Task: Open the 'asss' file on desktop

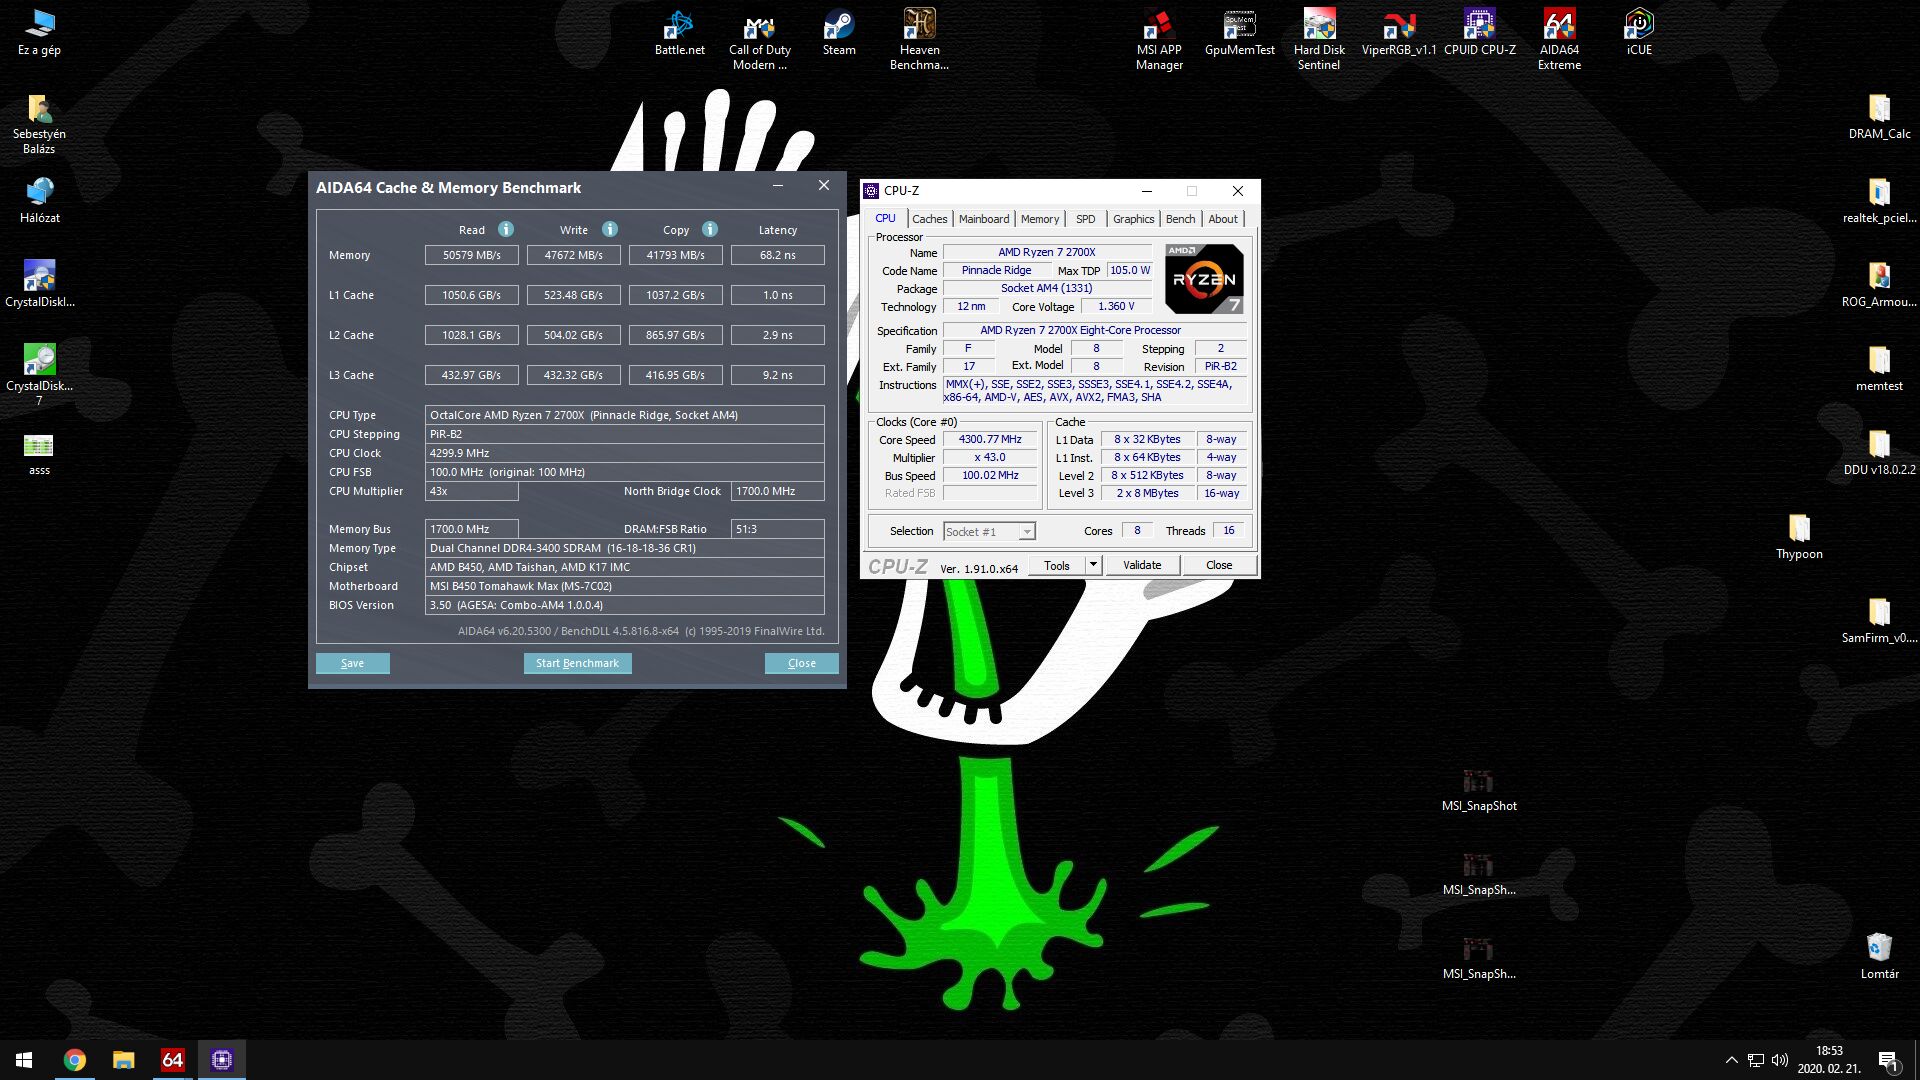Action: pyautogui.click(x=39, y=454)
